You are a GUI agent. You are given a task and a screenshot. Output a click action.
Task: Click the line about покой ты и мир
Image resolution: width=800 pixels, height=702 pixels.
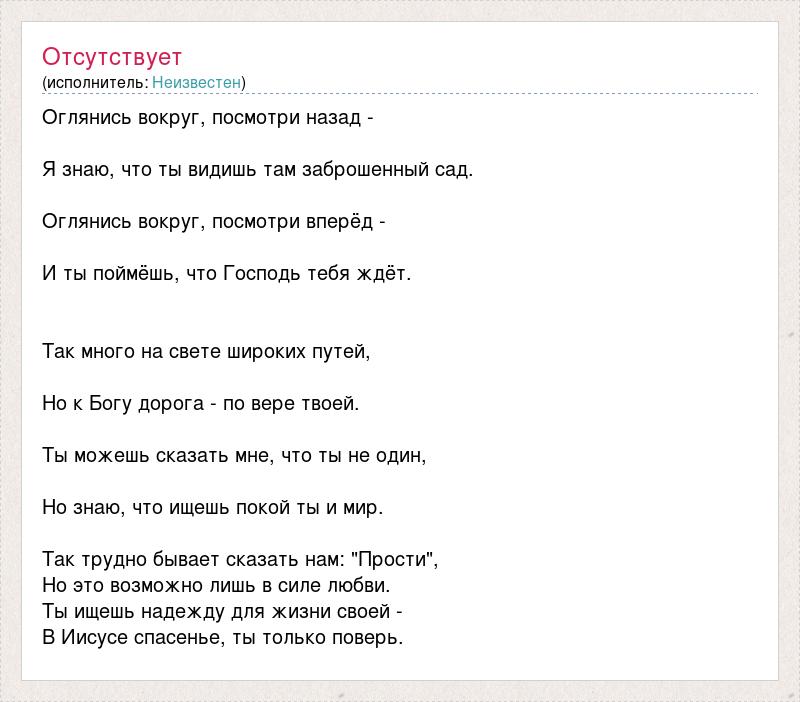(213, 507)
